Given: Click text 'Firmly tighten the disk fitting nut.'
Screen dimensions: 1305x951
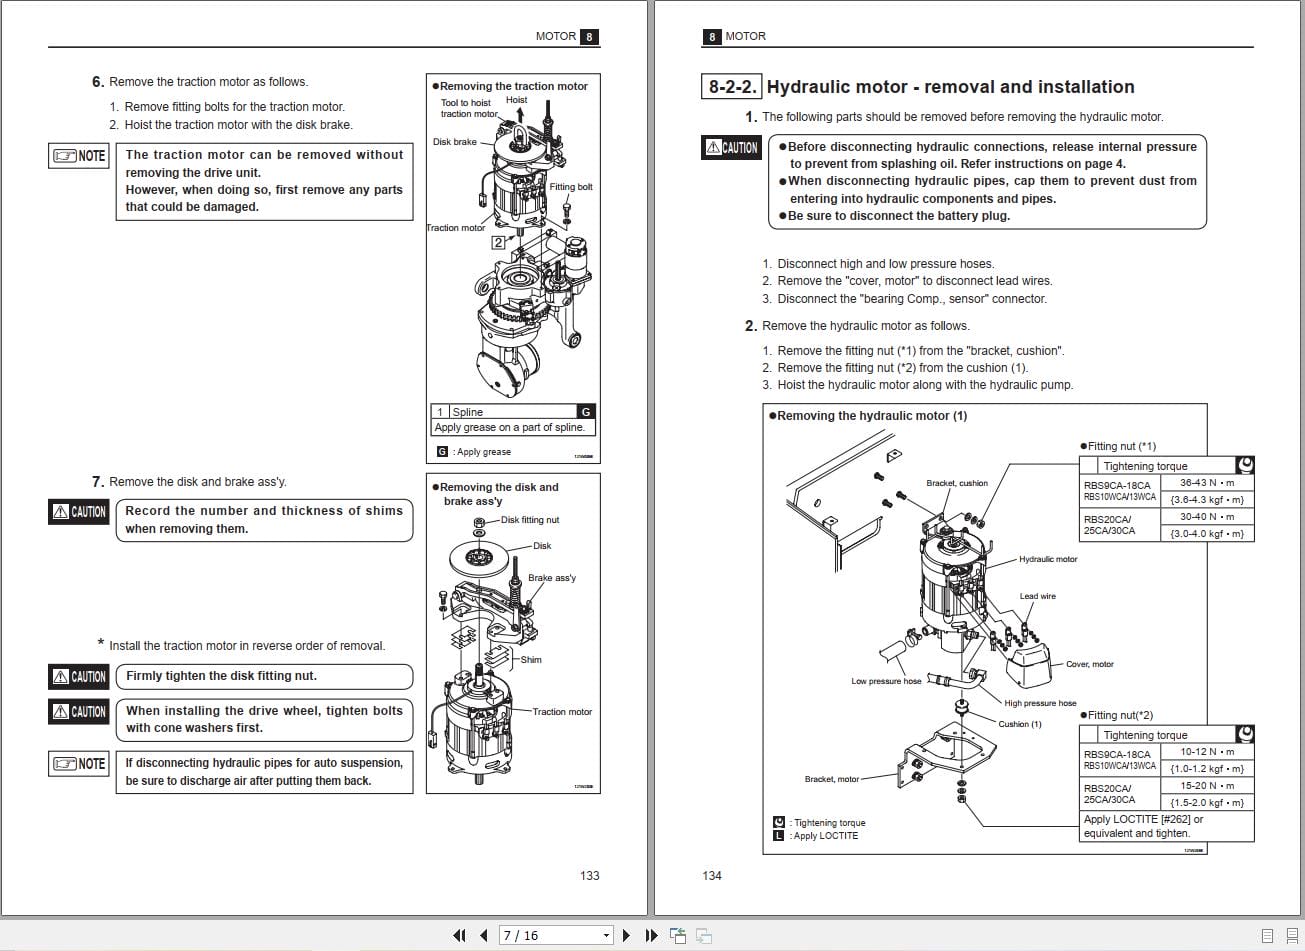Looking at the screenshot, I should (221, 676).
